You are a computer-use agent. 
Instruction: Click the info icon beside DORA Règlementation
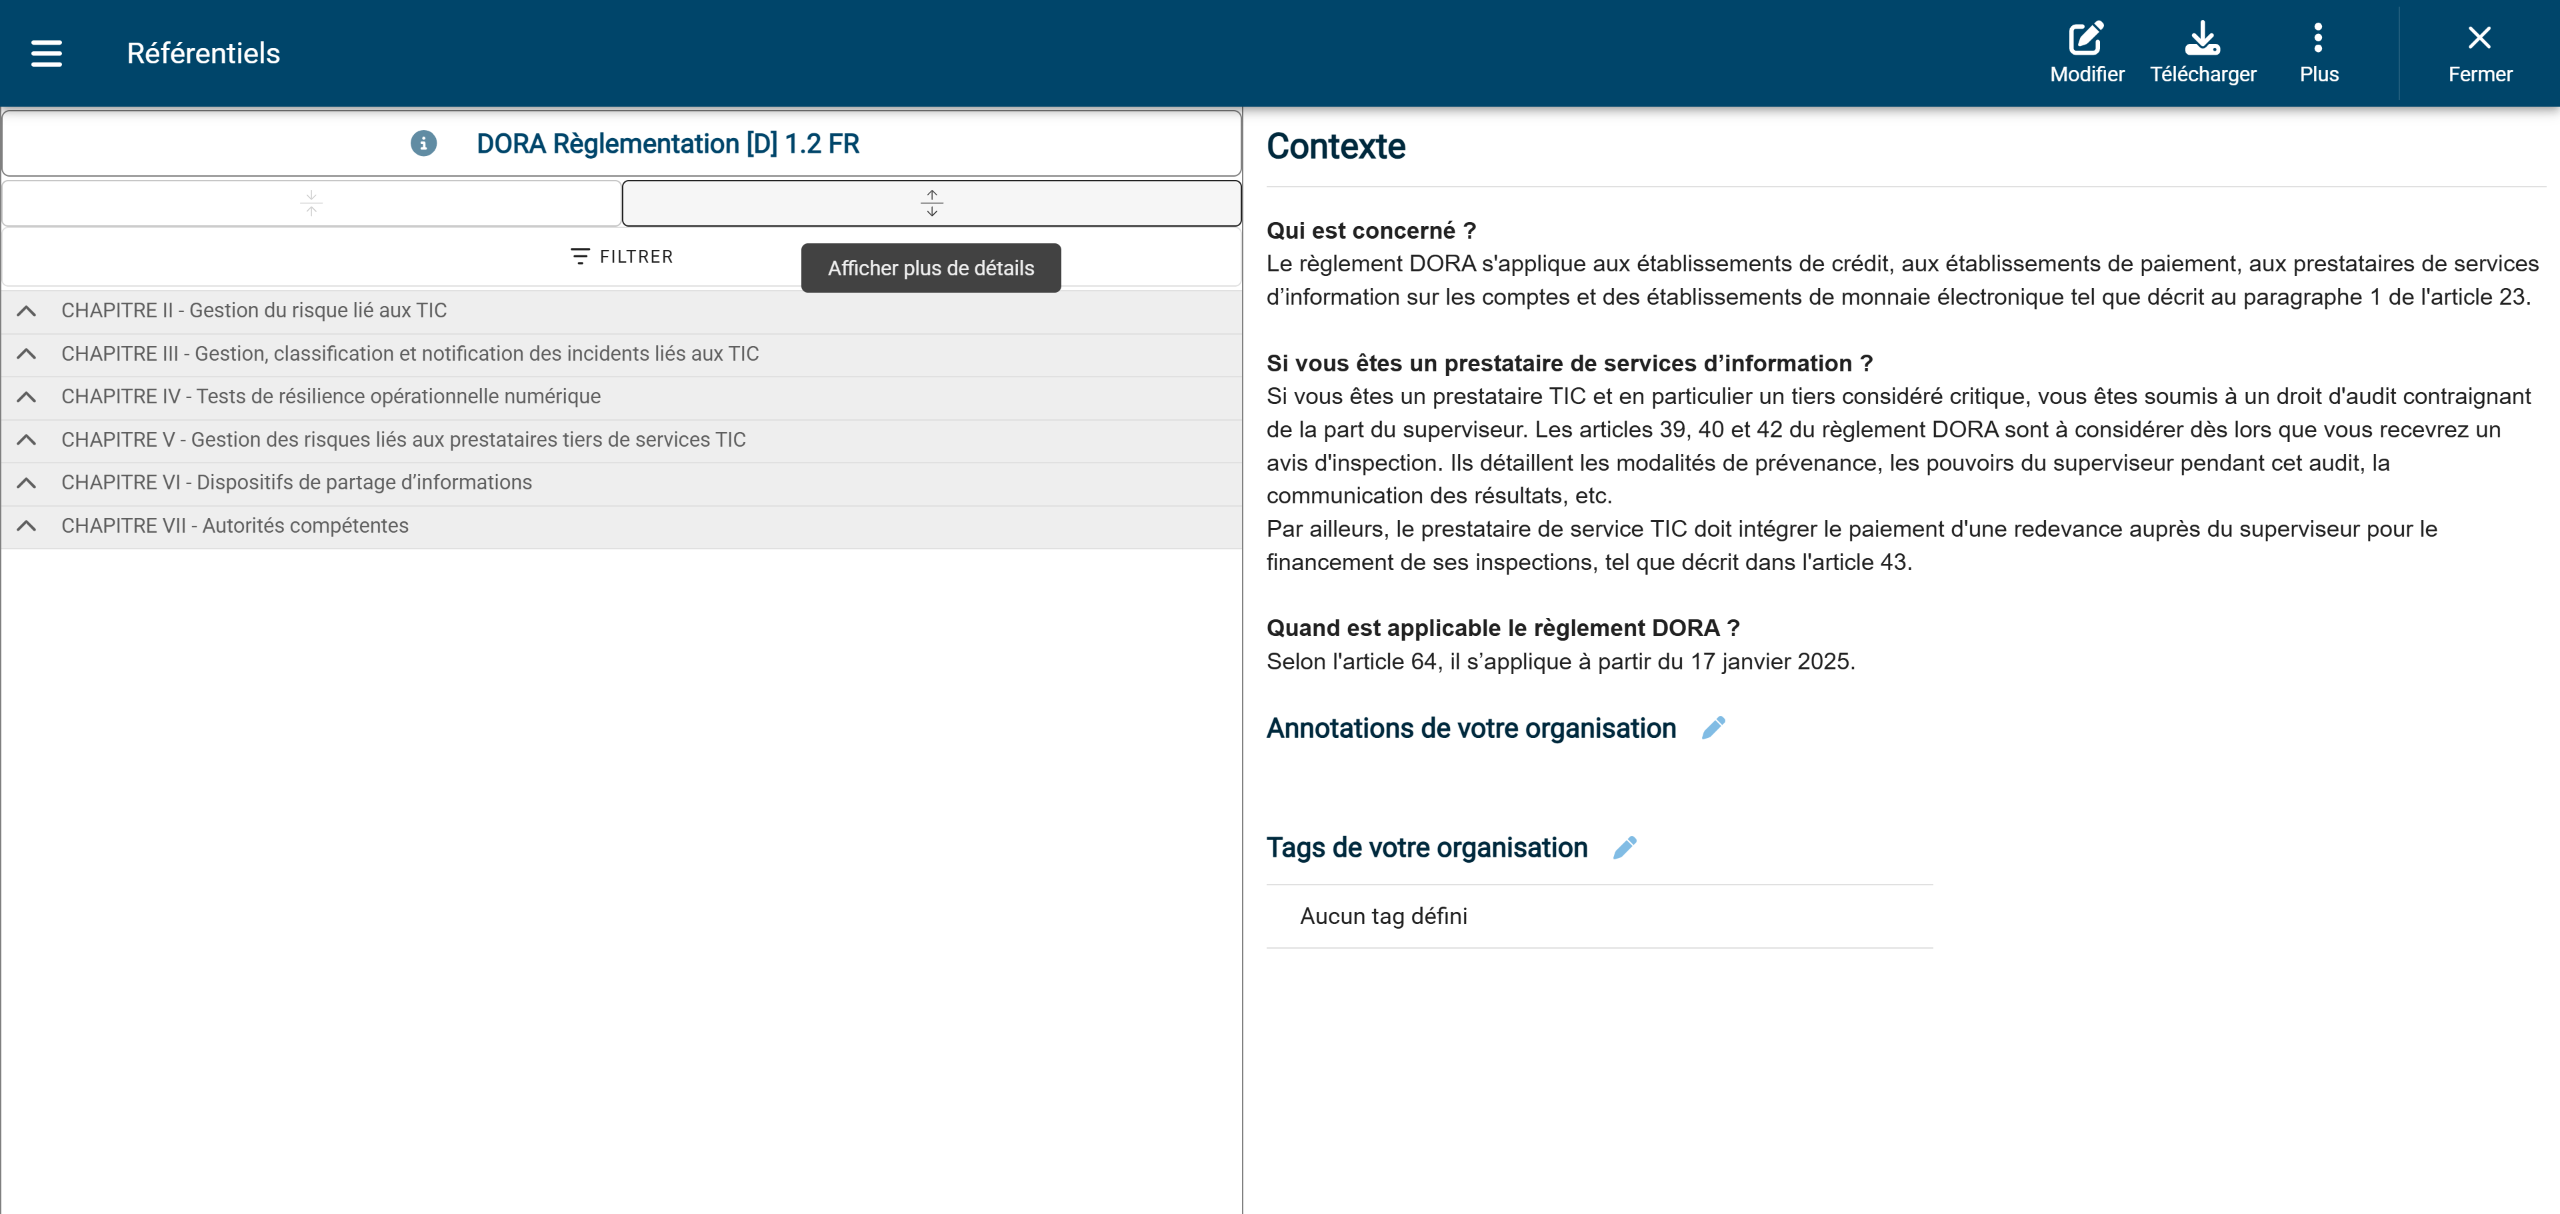point(423,144)
